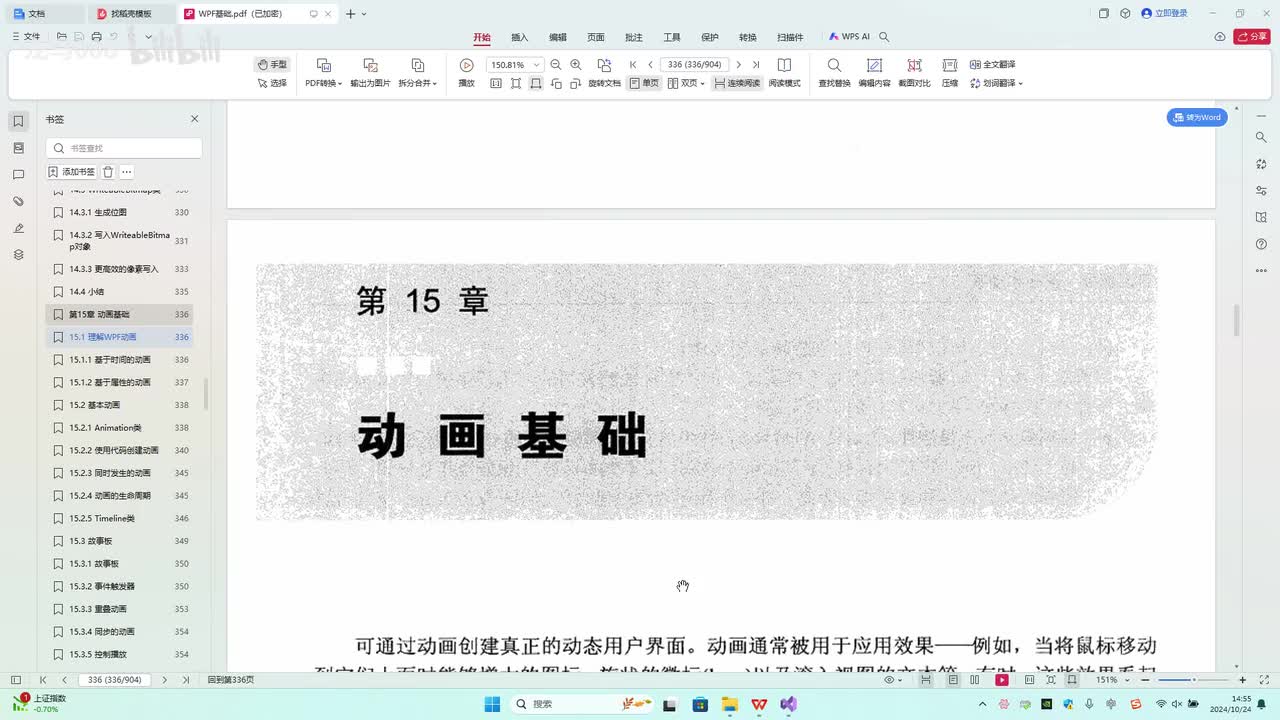1280x720 pixels.
Task: Open the 保护 ribbon tab
Action: 710,37
